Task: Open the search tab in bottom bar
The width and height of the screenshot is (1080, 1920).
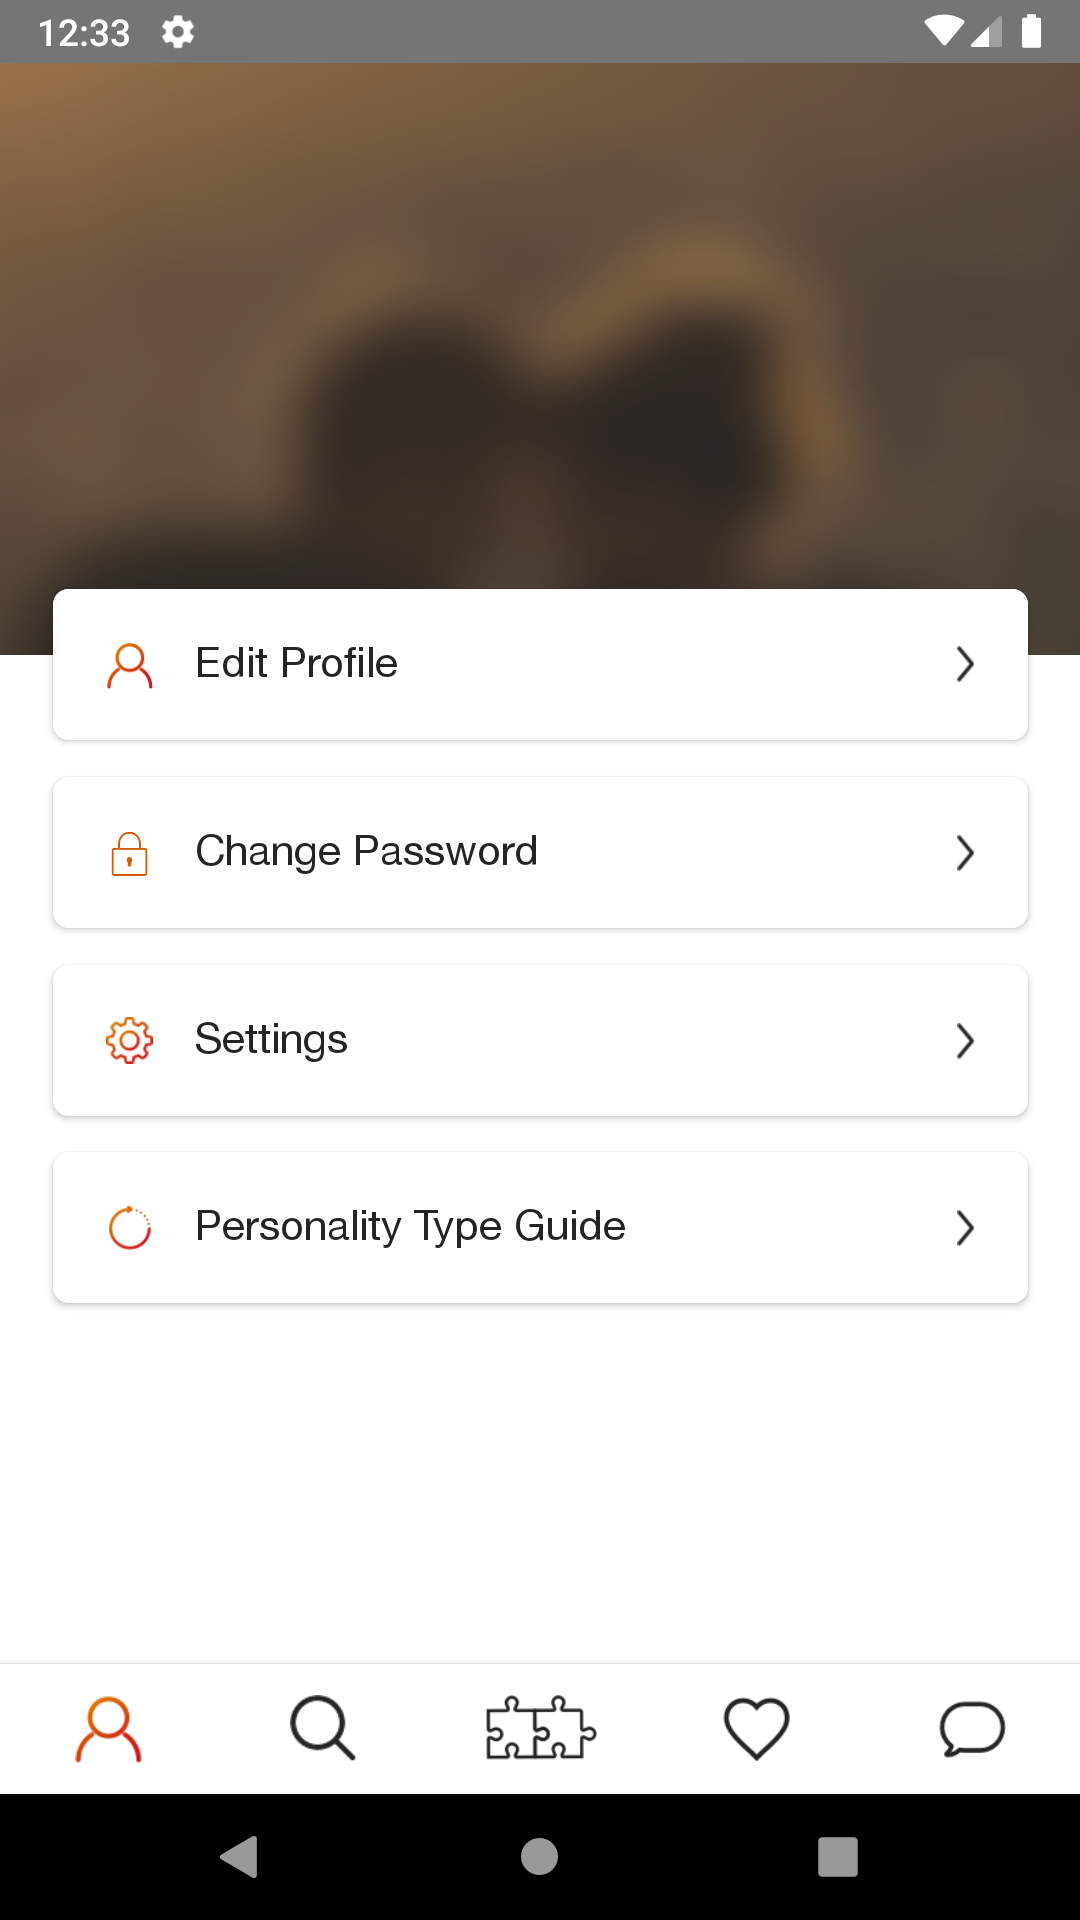Action: (323, 1728)
